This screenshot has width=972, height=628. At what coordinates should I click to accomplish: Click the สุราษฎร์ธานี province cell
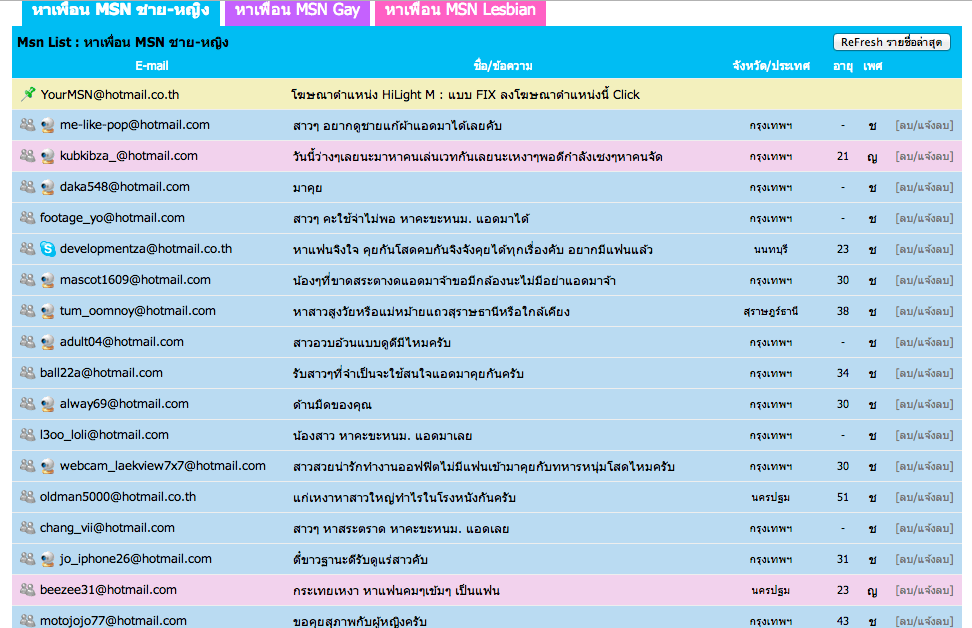(771, 311)
